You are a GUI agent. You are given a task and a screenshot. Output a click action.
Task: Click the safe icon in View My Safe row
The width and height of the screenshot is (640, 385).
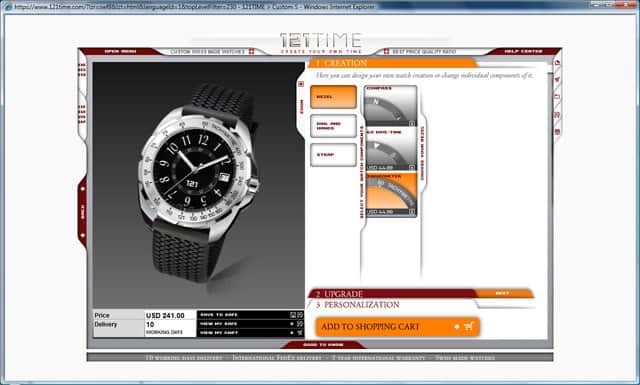coord(300,324)
